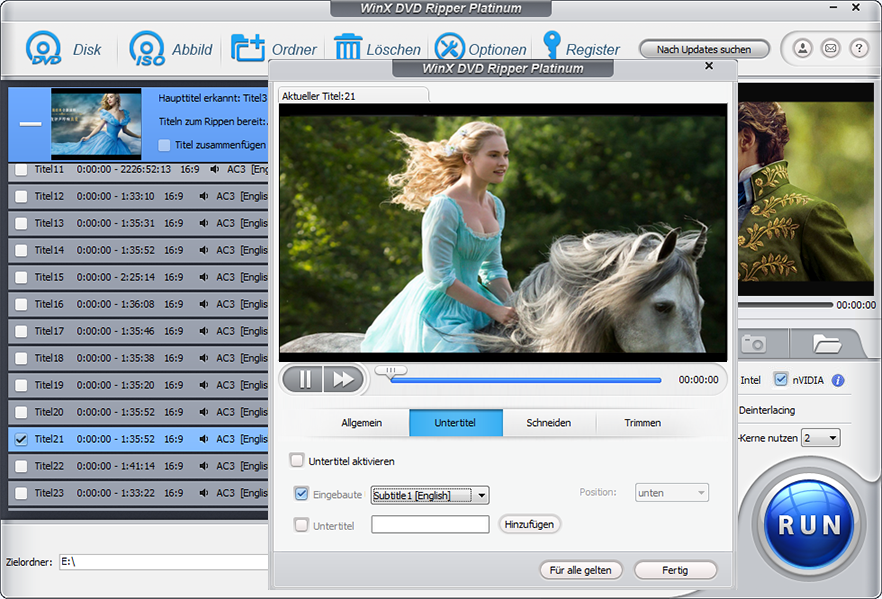
Task: Switch to the Schneiden tab
Action: 548,422
